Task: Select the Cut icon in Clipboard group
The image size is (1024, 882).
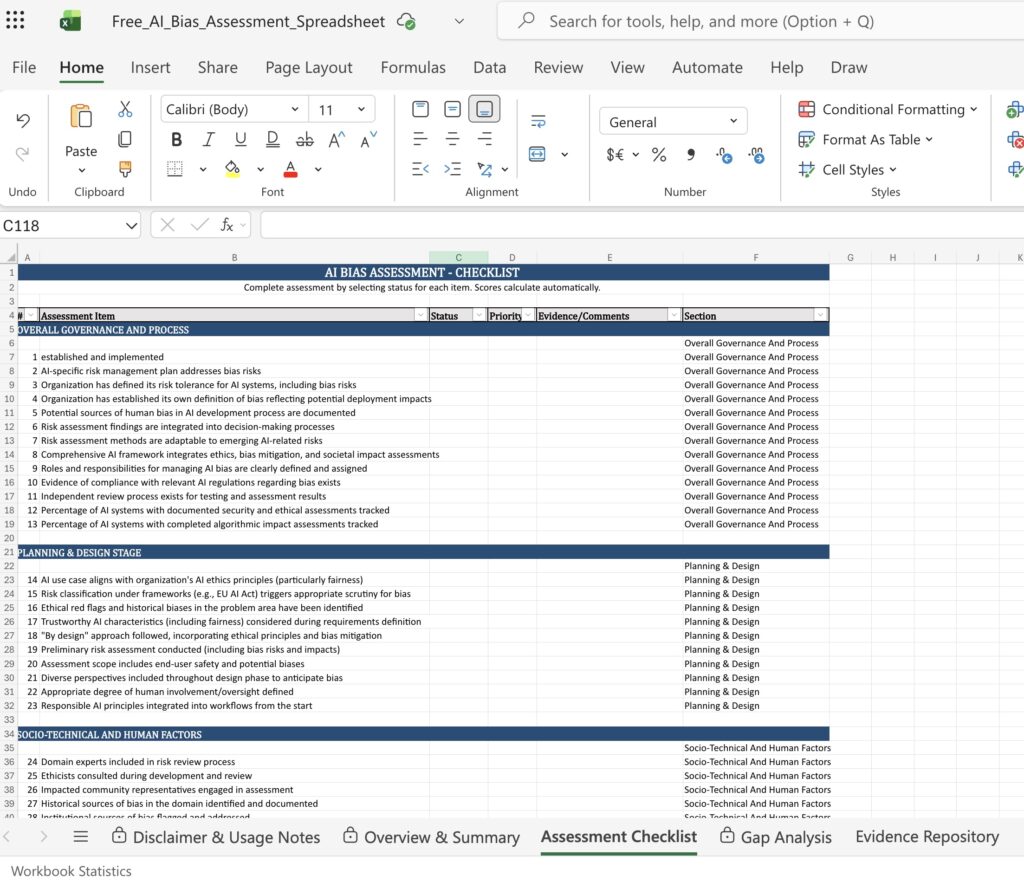Action: (125, 110)
